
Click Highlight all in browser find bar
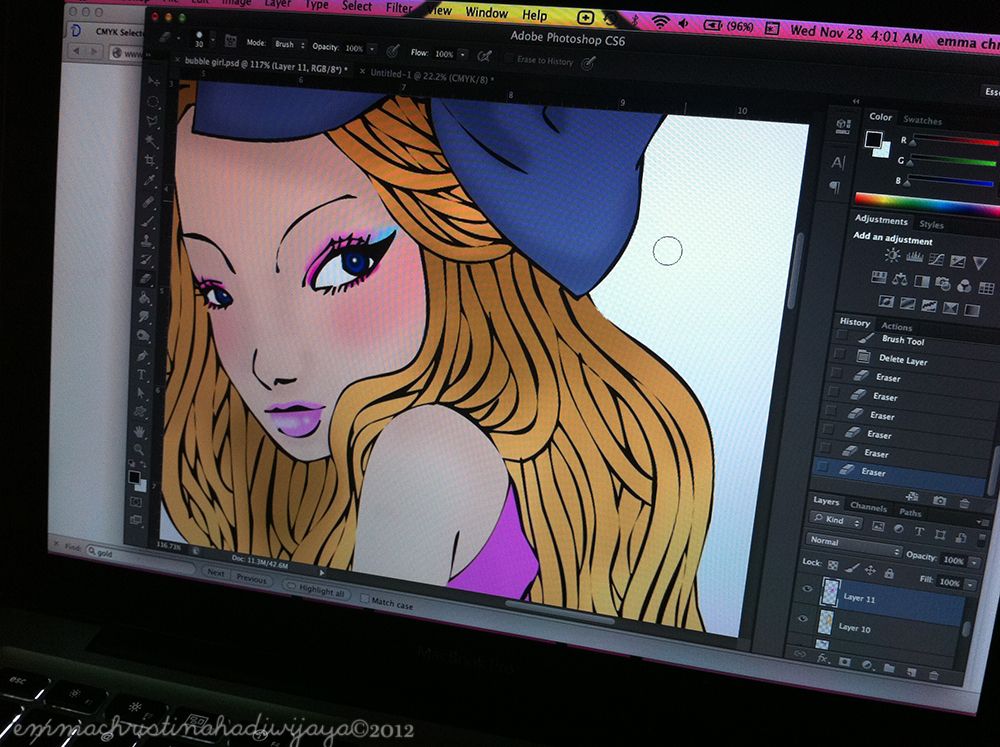coord(318,589)
